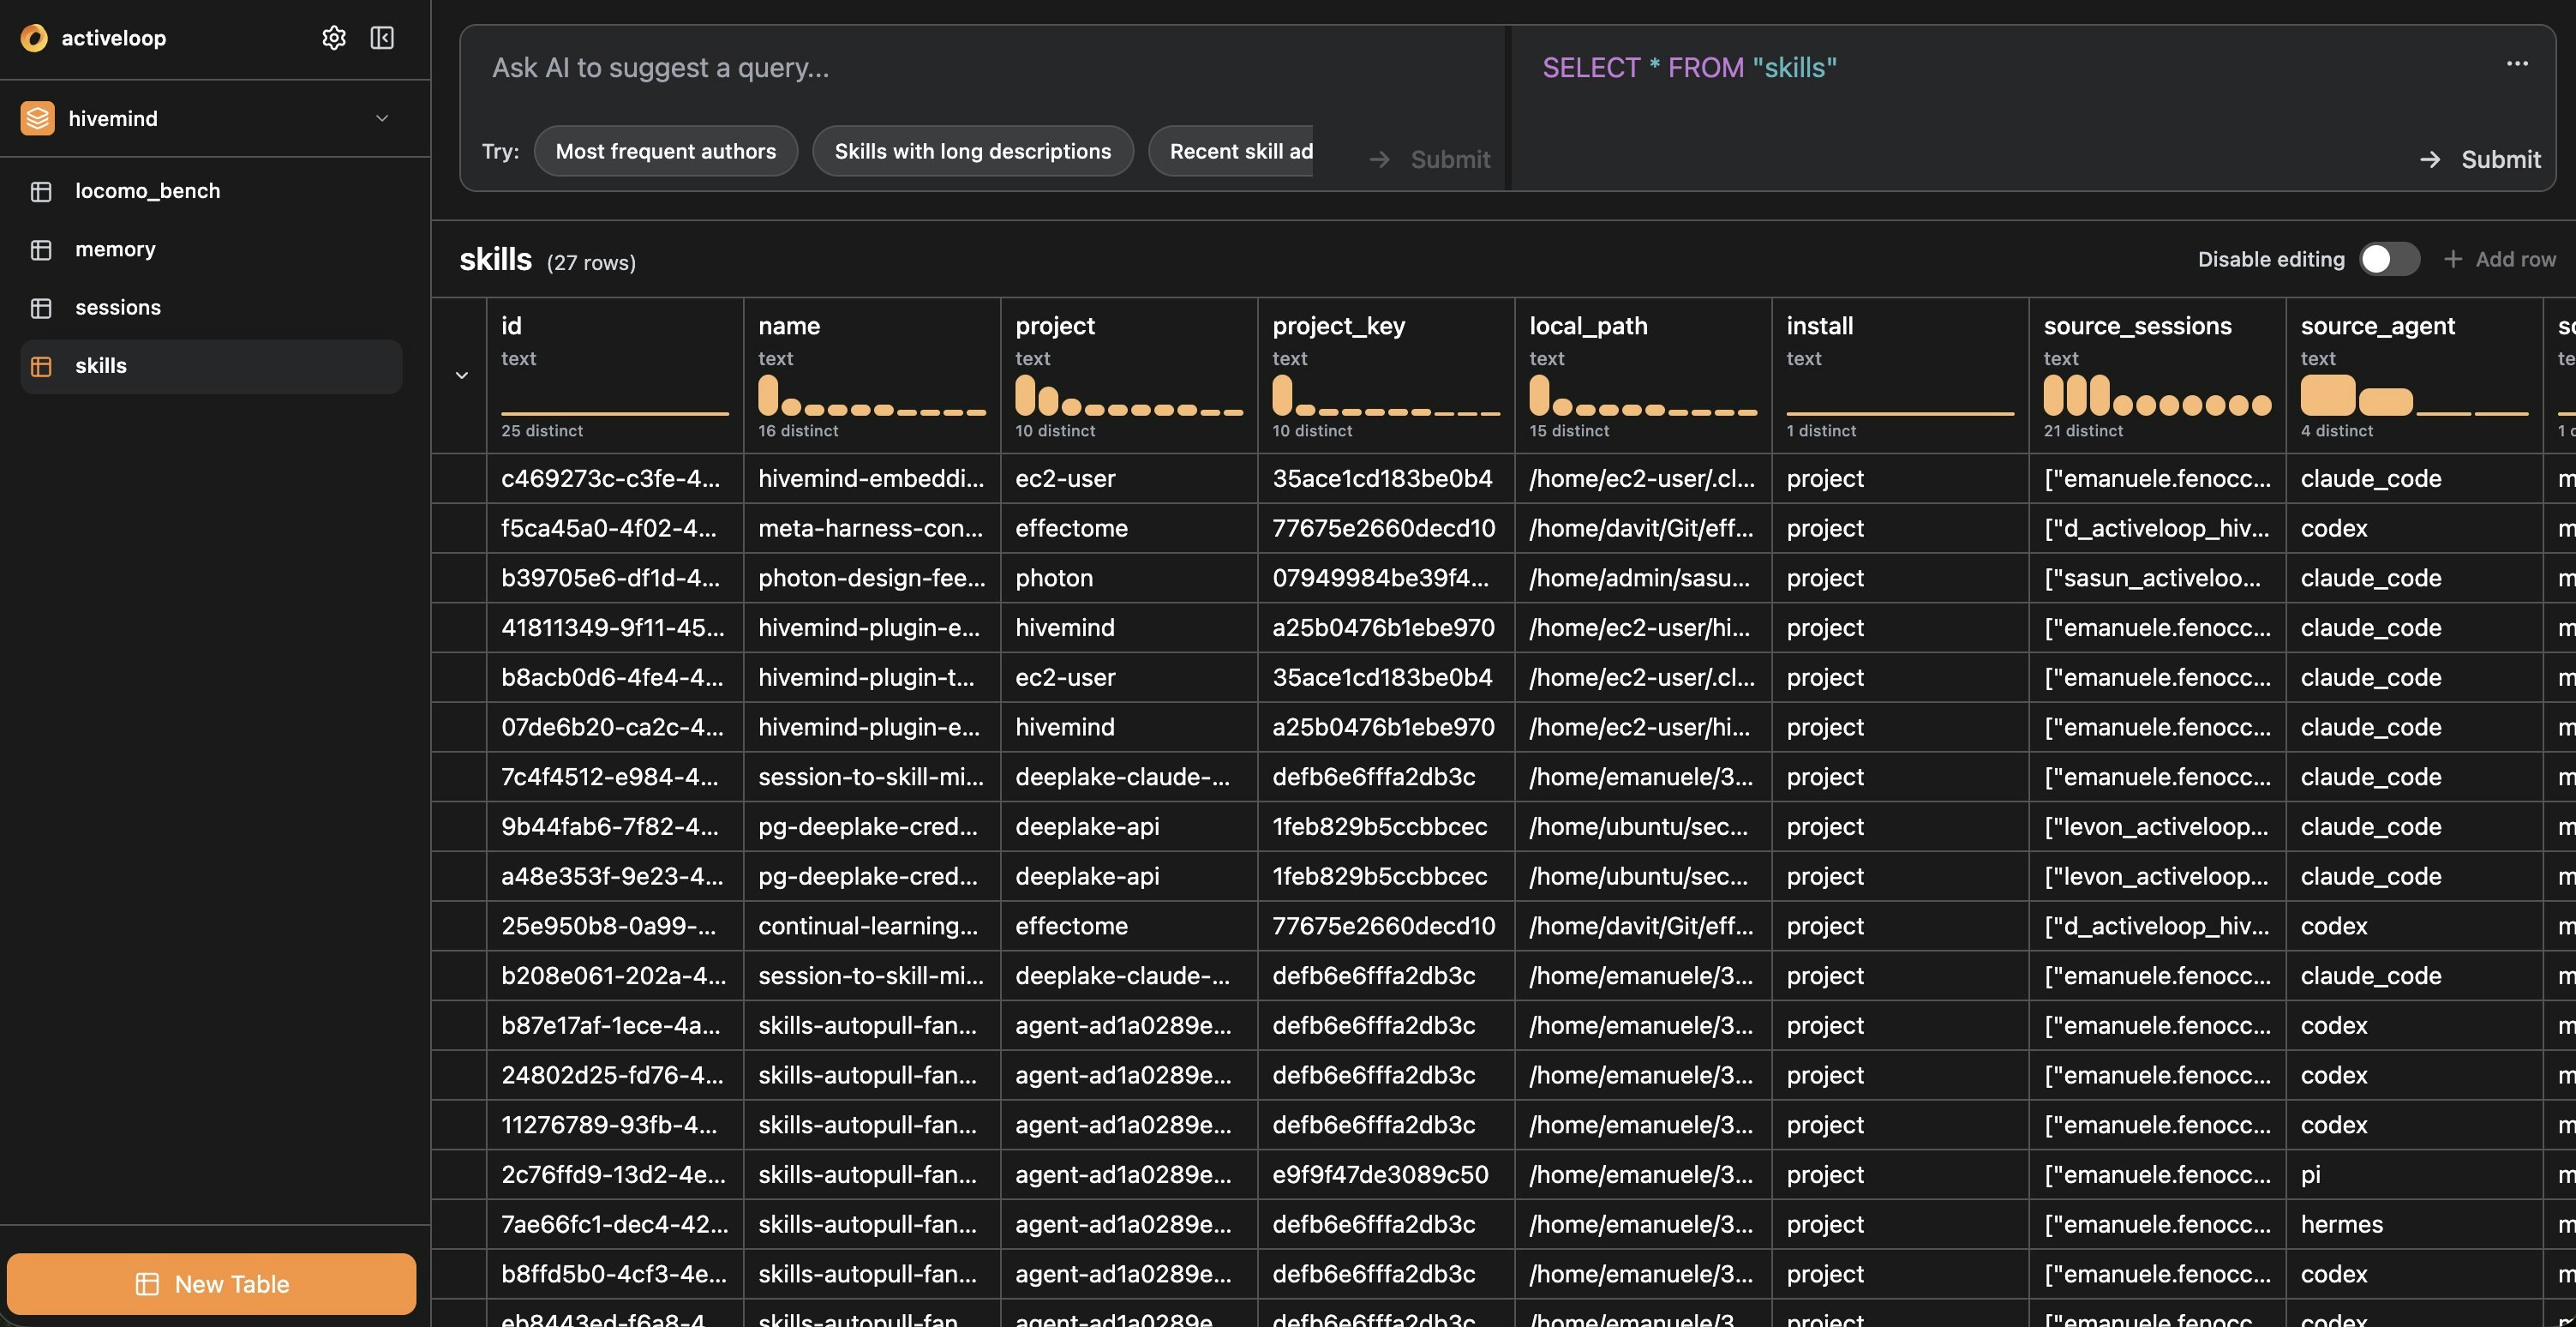This screenshot has height=1327, width=2576.
Task: Click the id column header
Action: (615, 375)
